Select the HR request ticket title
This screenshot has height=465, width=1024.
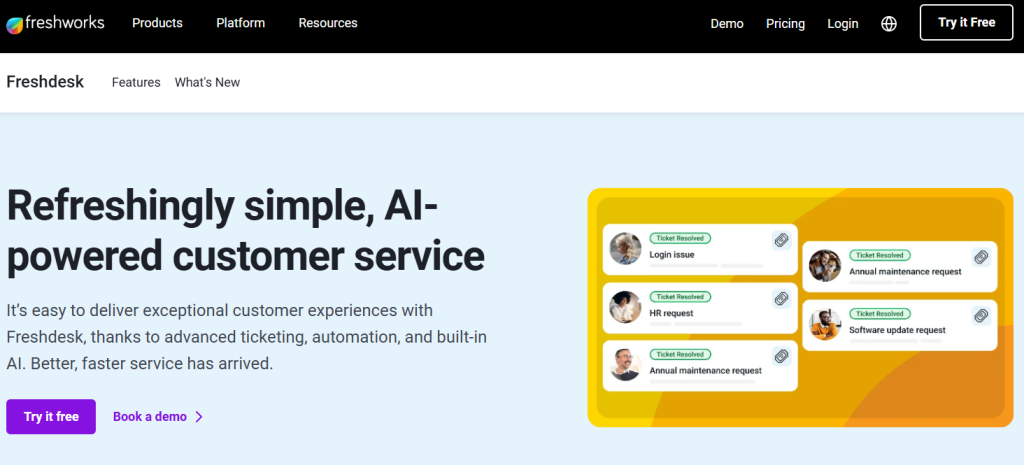pos(671,313)
